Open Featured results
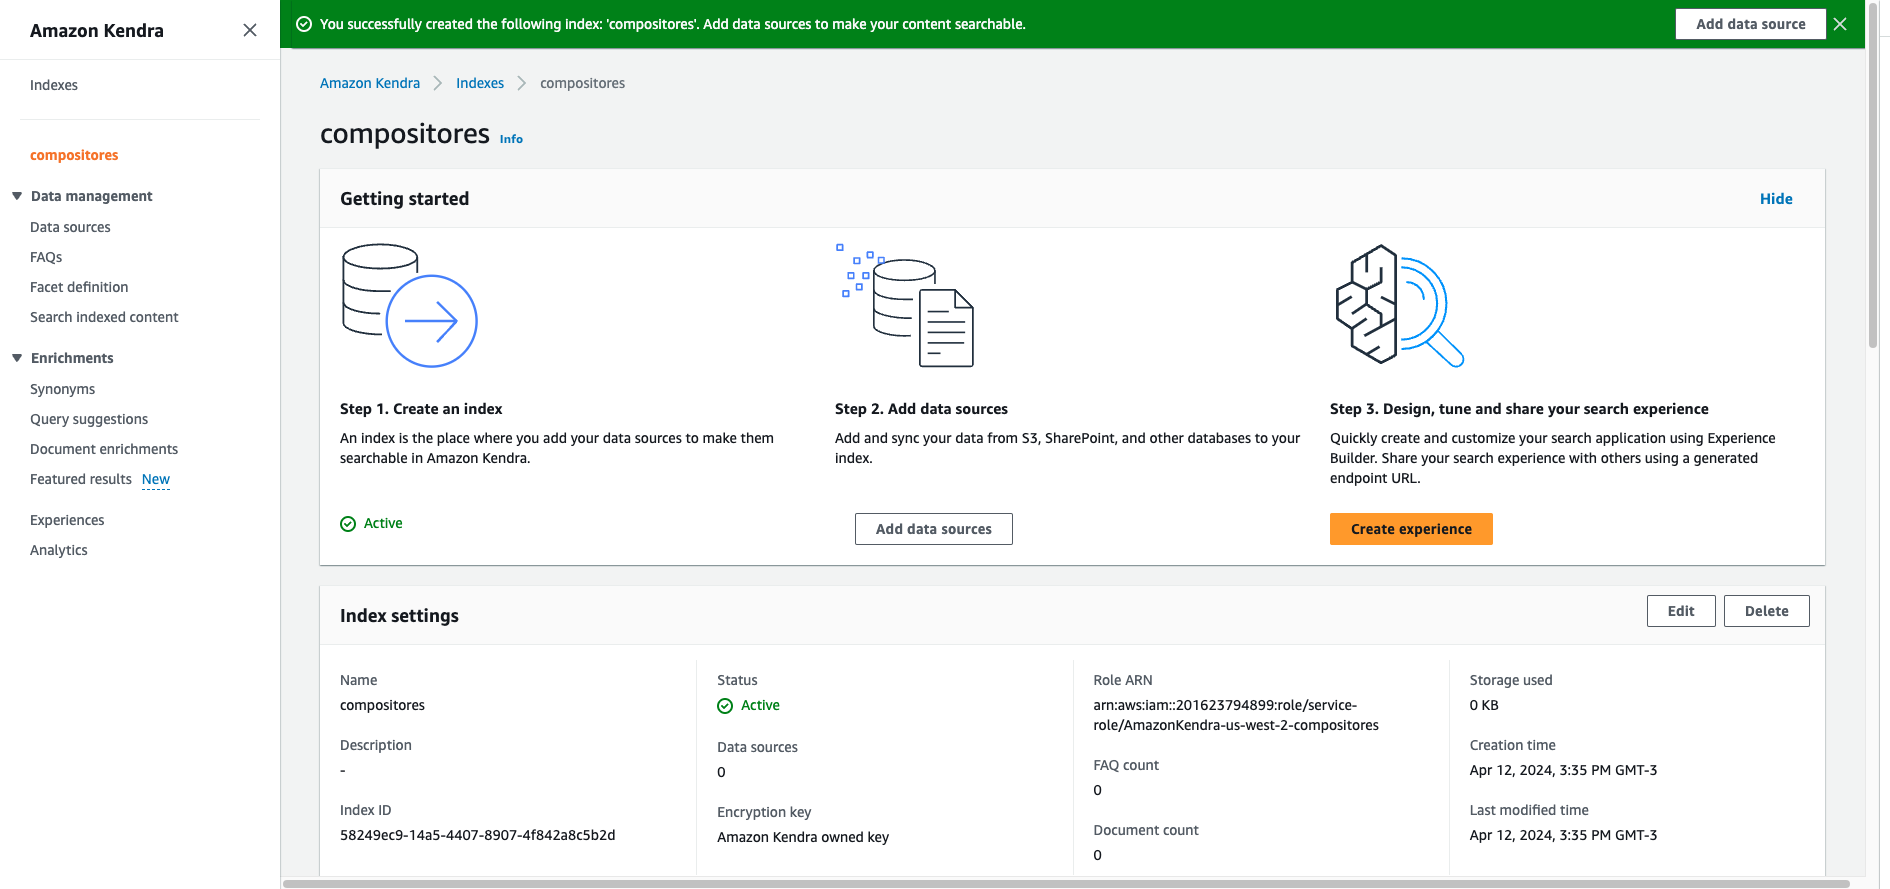 coord(81,479)
